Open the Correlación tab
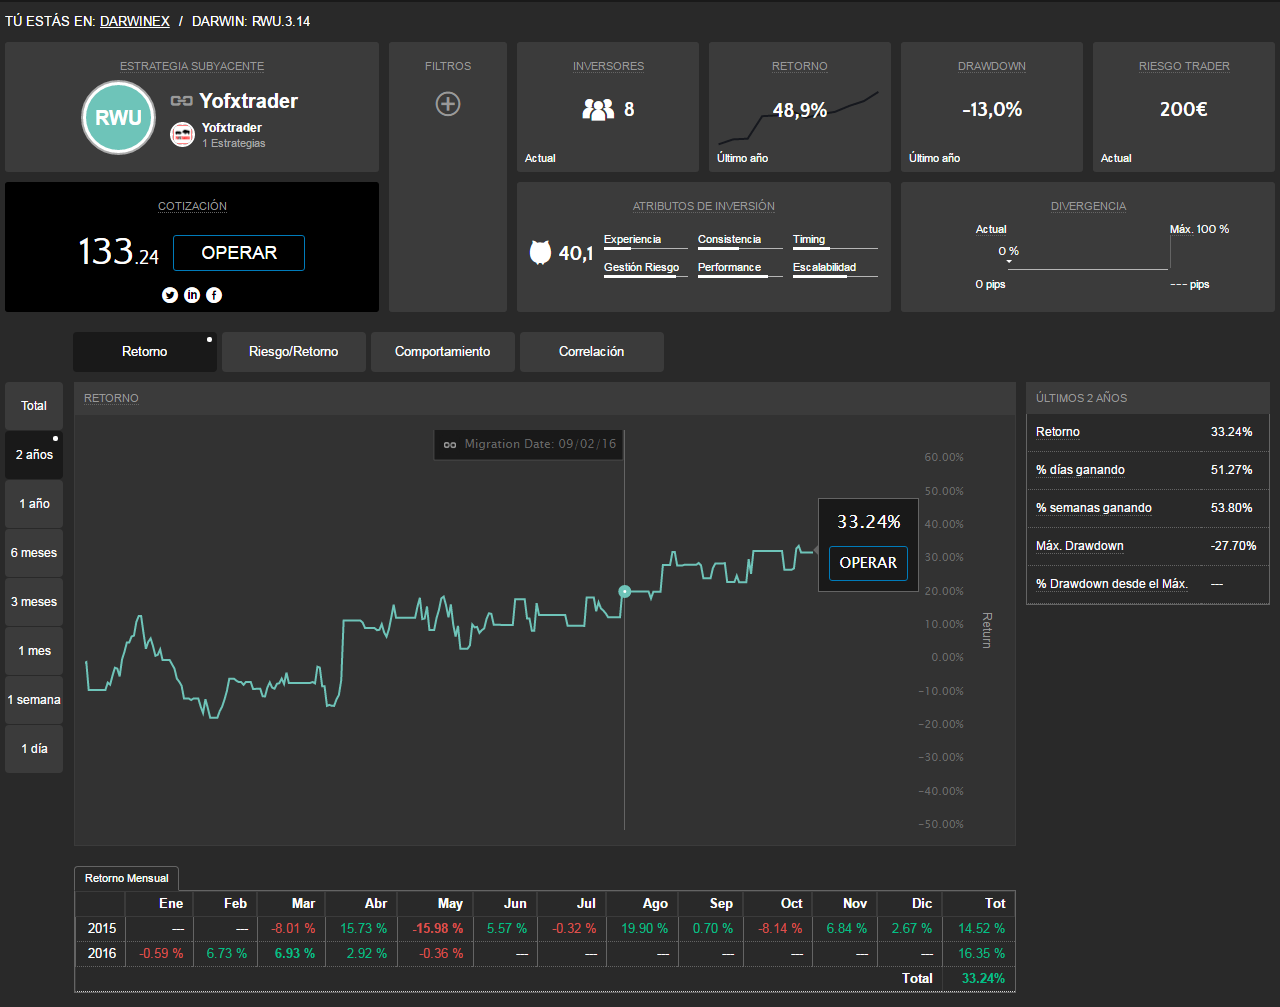This screenshot has width=1280, height=1007. (x=591, y=352)
